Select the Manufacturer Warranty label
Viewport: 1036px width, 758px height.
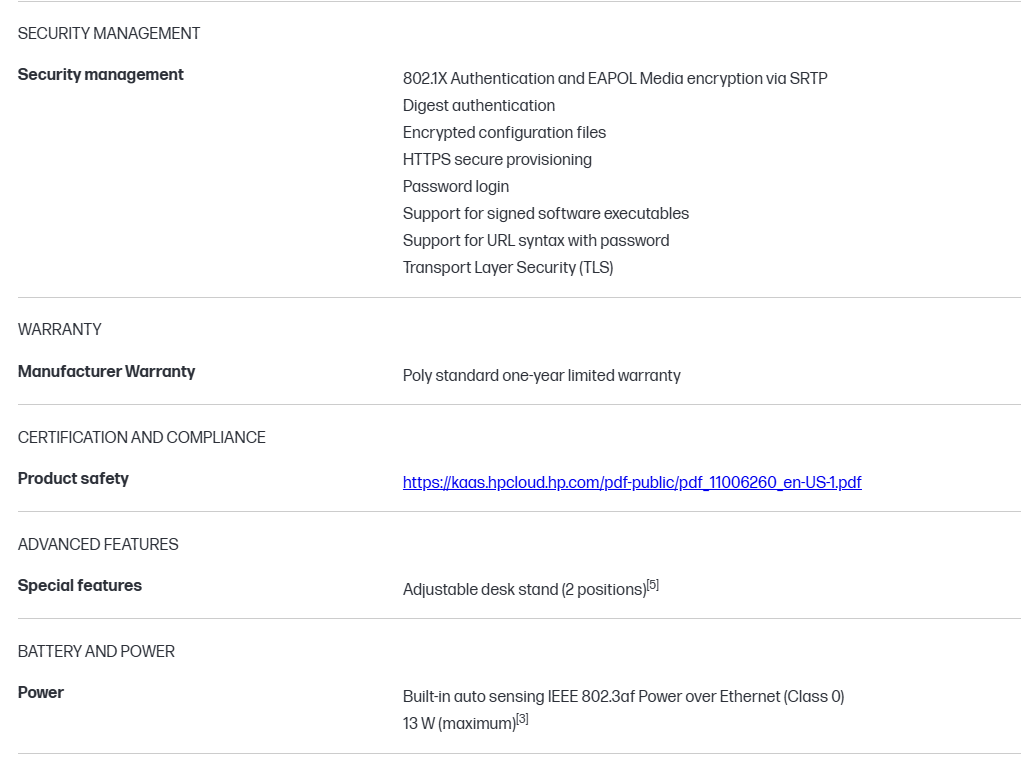point(106,371)
